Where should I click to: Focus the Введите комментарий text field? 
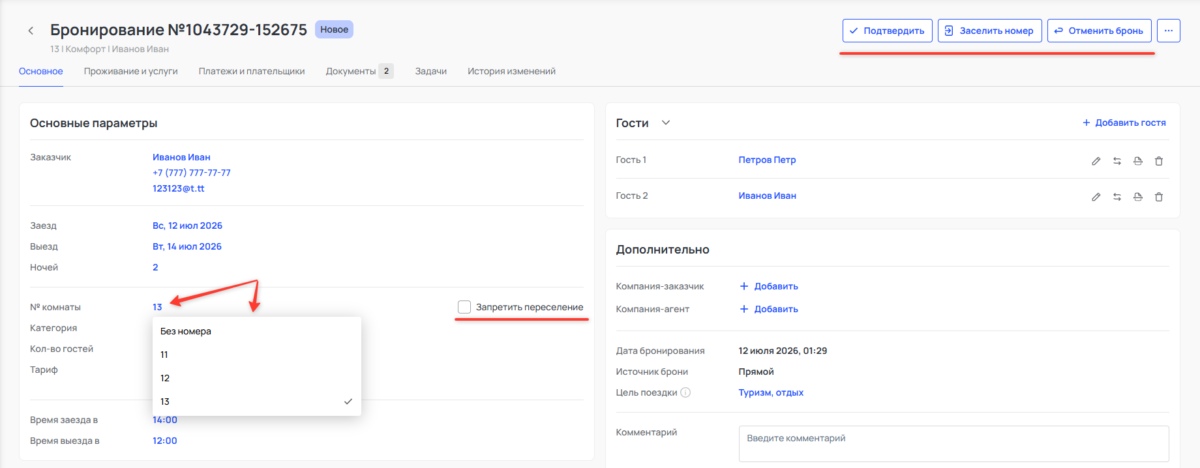(x=953, y=444)
